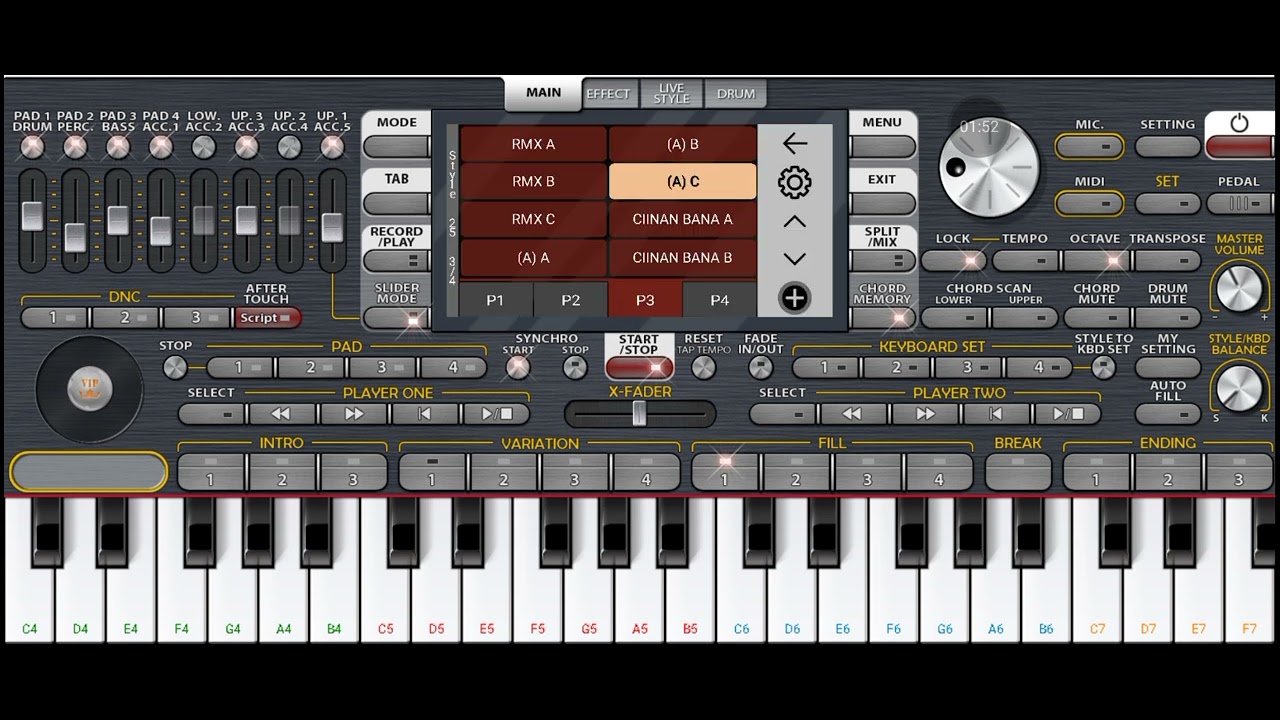The width and height of the screenshot is (1280, 720).
Task: Add a new style with plus icon
Action: [x=795, y=298]
